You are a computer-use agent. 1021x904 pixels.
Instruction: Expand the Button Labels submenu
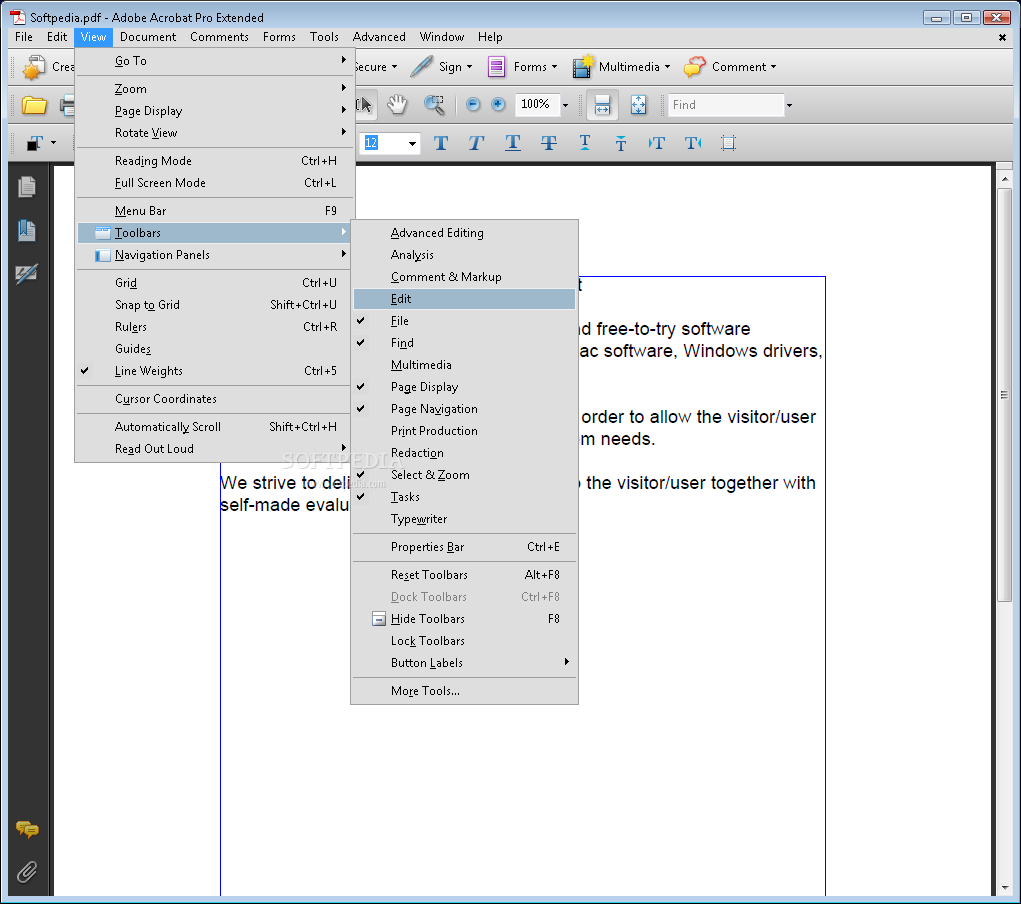click(464, 663)
